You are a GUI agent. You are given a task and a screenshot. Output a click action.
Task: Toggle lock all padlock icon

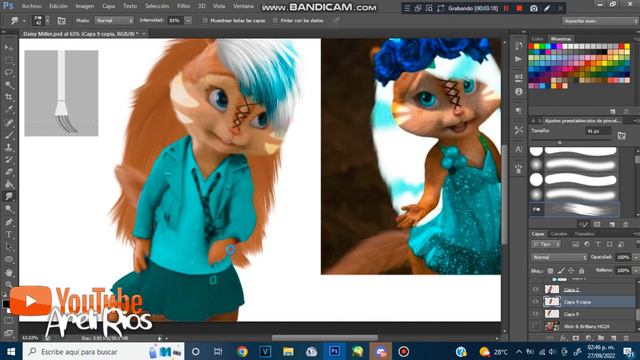tap(582, 271)
